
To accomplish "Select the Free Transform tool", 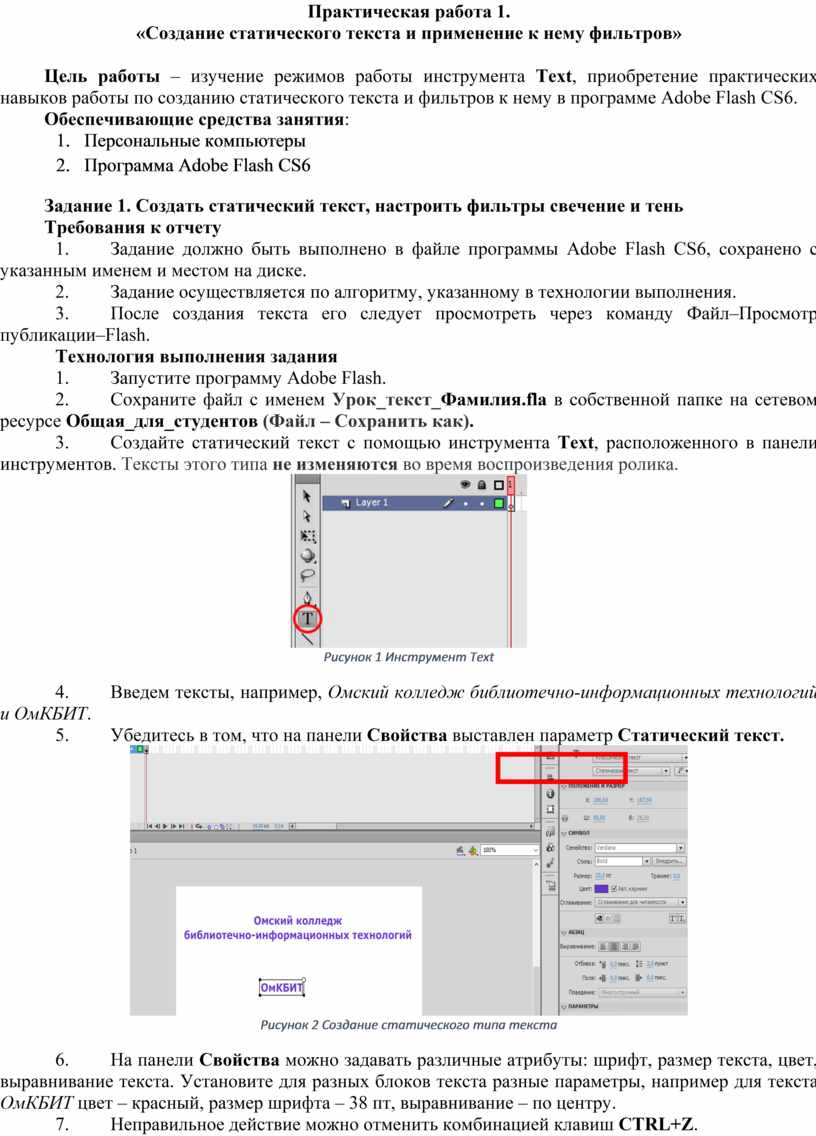I will pos(308,536).
